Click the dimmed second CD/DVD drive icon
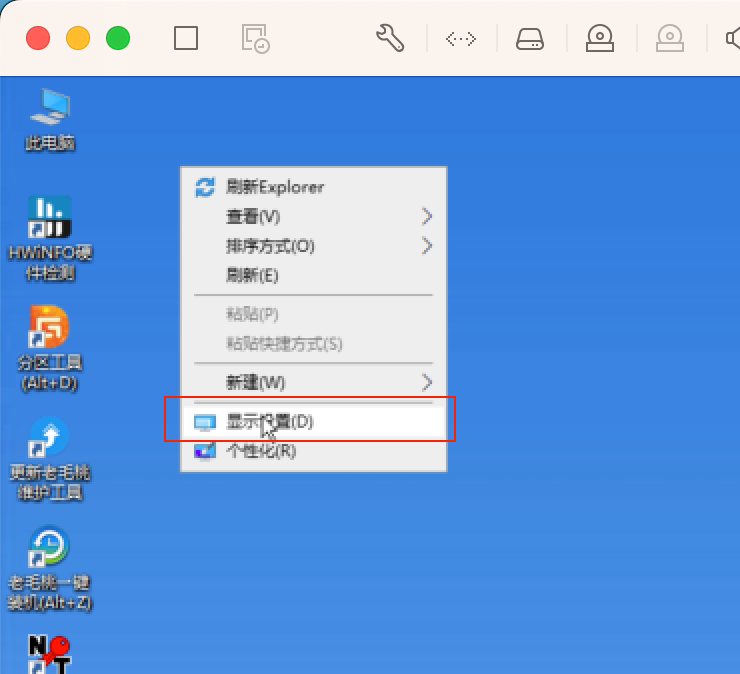Image resolution: width=740 pixels, height=674 pixels. pyautogui.click(x=670, y=38)
